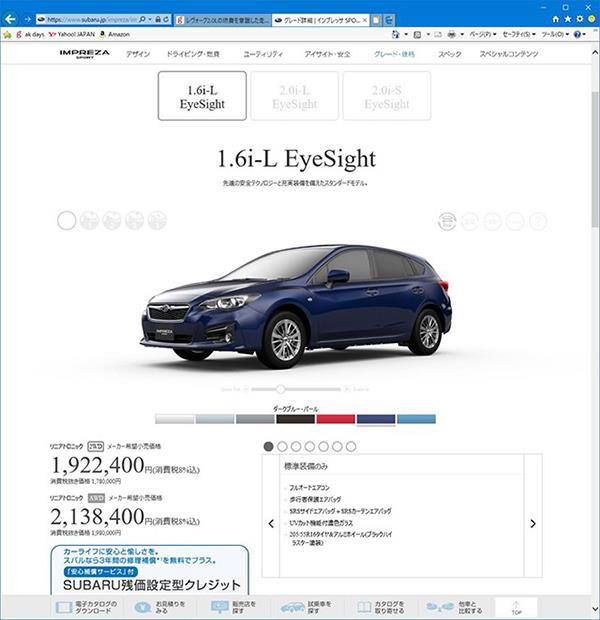Click the feeds icon in command bar
Image resolution: width=600 pixels, height=620 pixels.
[x=417, y=34]
